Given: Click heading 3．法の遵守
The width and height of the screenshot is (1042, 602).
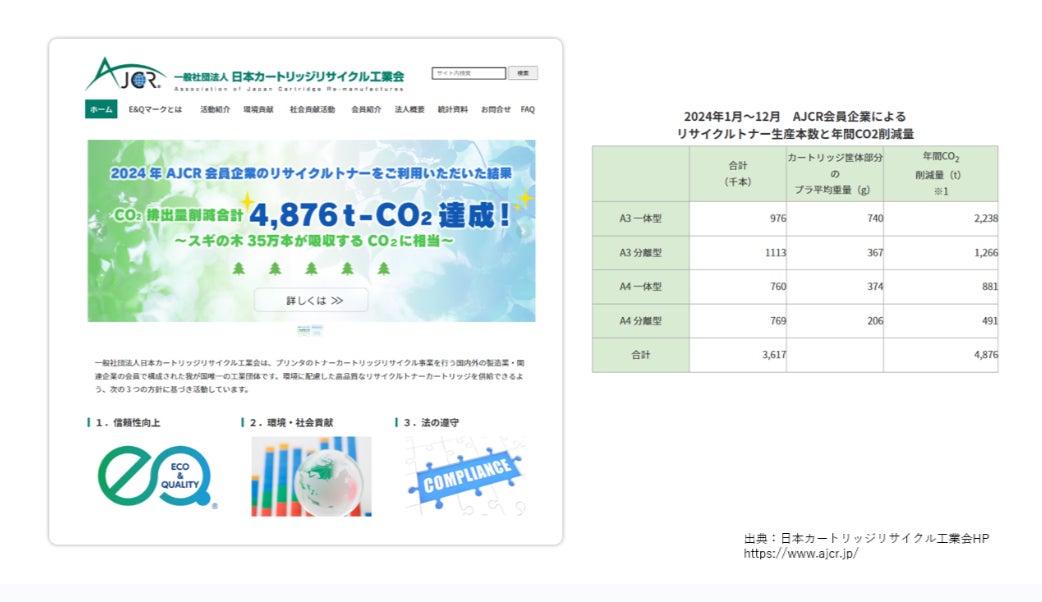Looking at the screenshot, I should [431, 423].
